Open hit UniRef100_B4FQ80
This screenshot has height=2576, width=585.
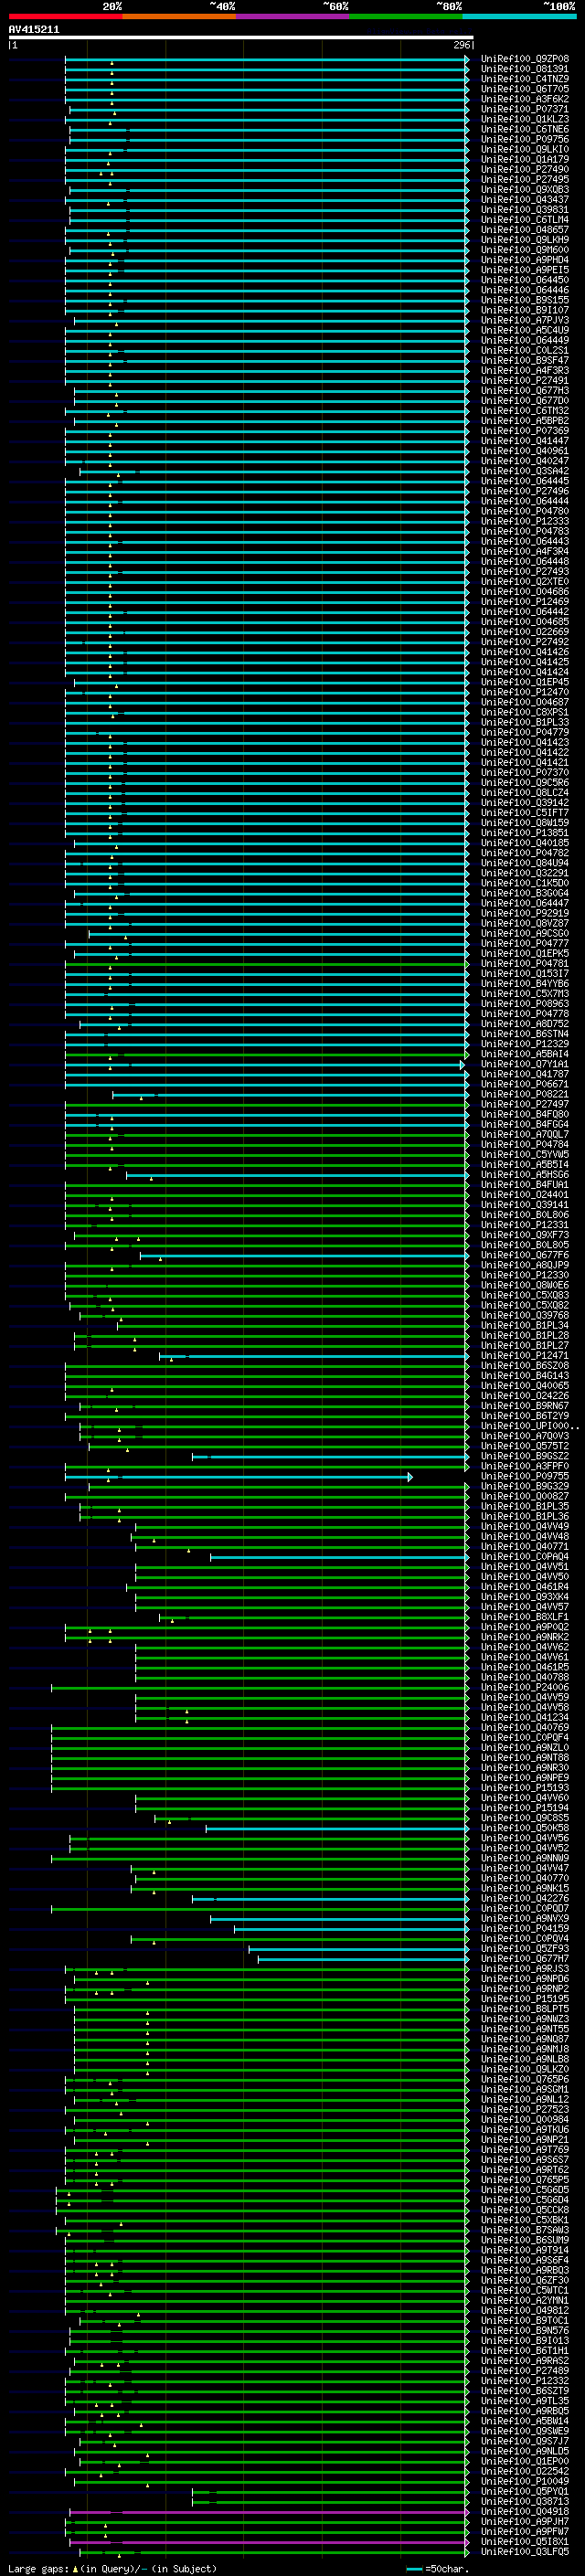pos(525,1115)
